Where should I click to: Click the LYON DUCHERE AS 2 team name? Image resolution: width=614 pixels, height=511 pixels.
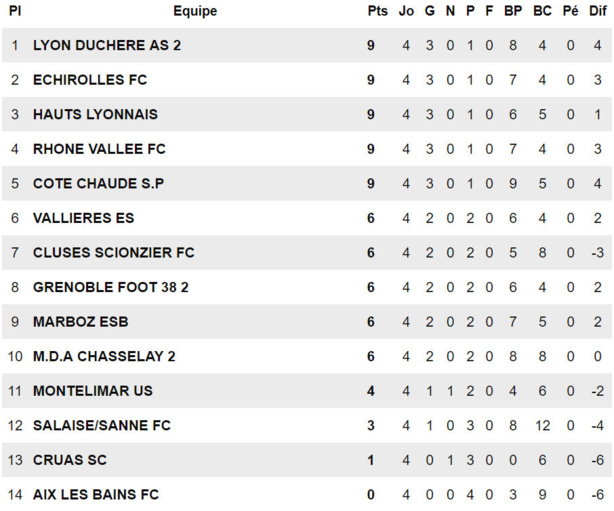[106, 45]
